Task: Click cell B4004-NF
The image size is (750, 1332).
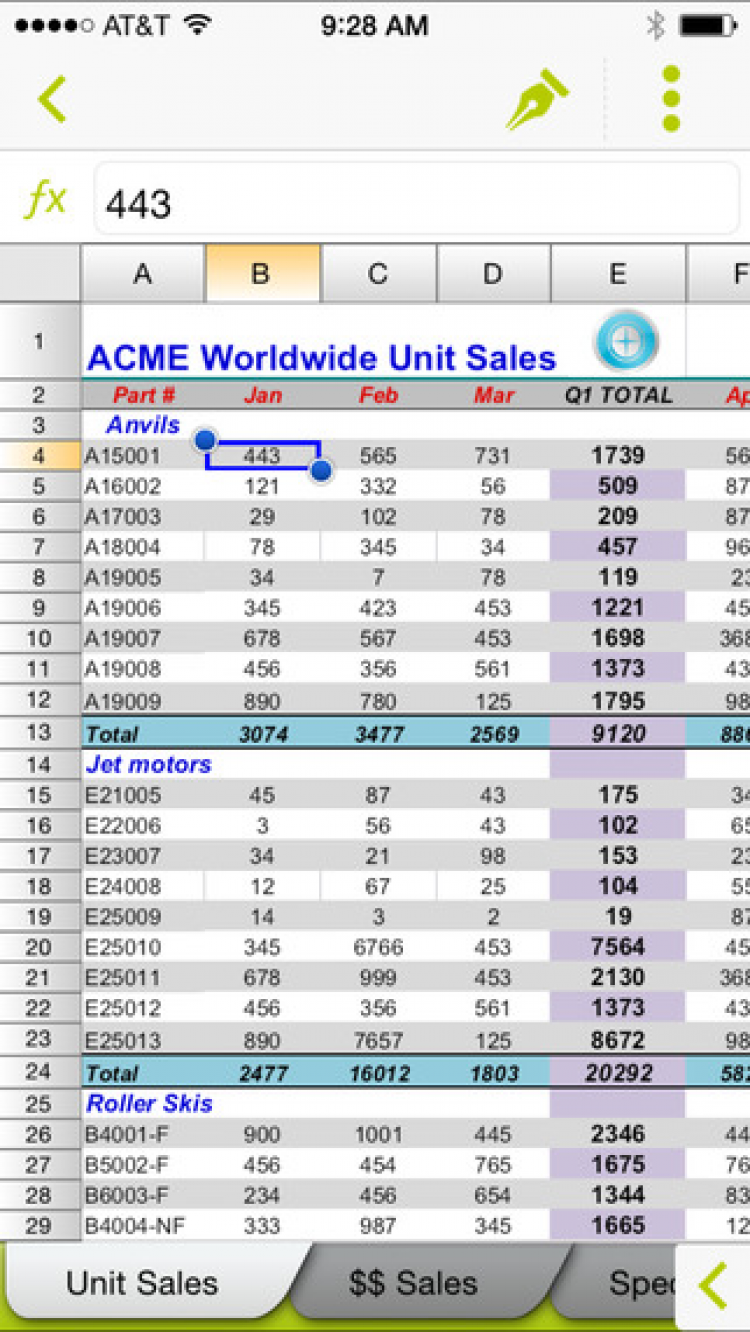Action: pos(143,1225)
